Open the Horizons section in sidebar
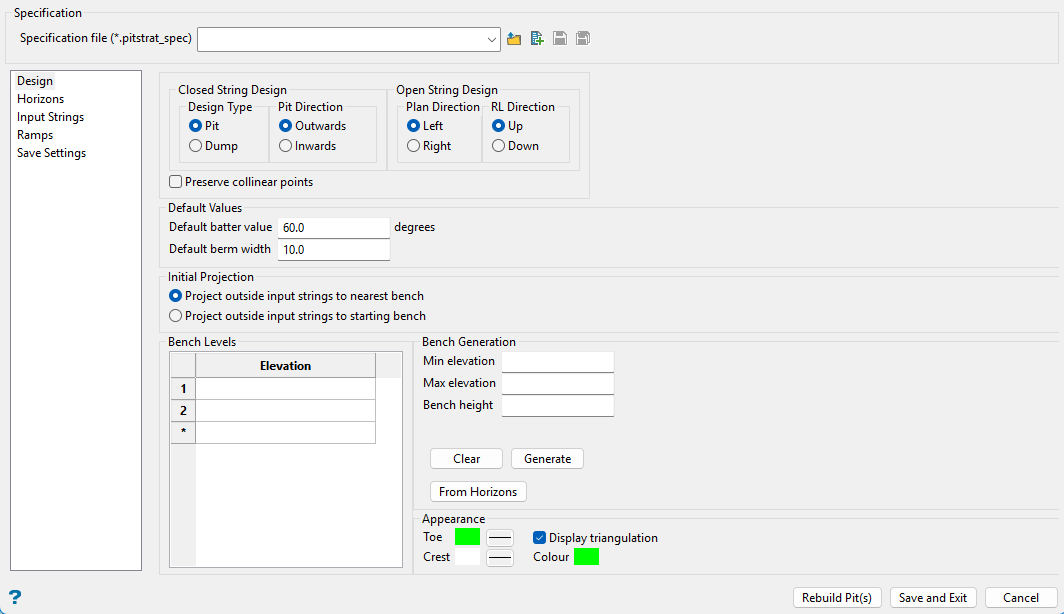This screenshot has width=1064, height=614. 40,99
